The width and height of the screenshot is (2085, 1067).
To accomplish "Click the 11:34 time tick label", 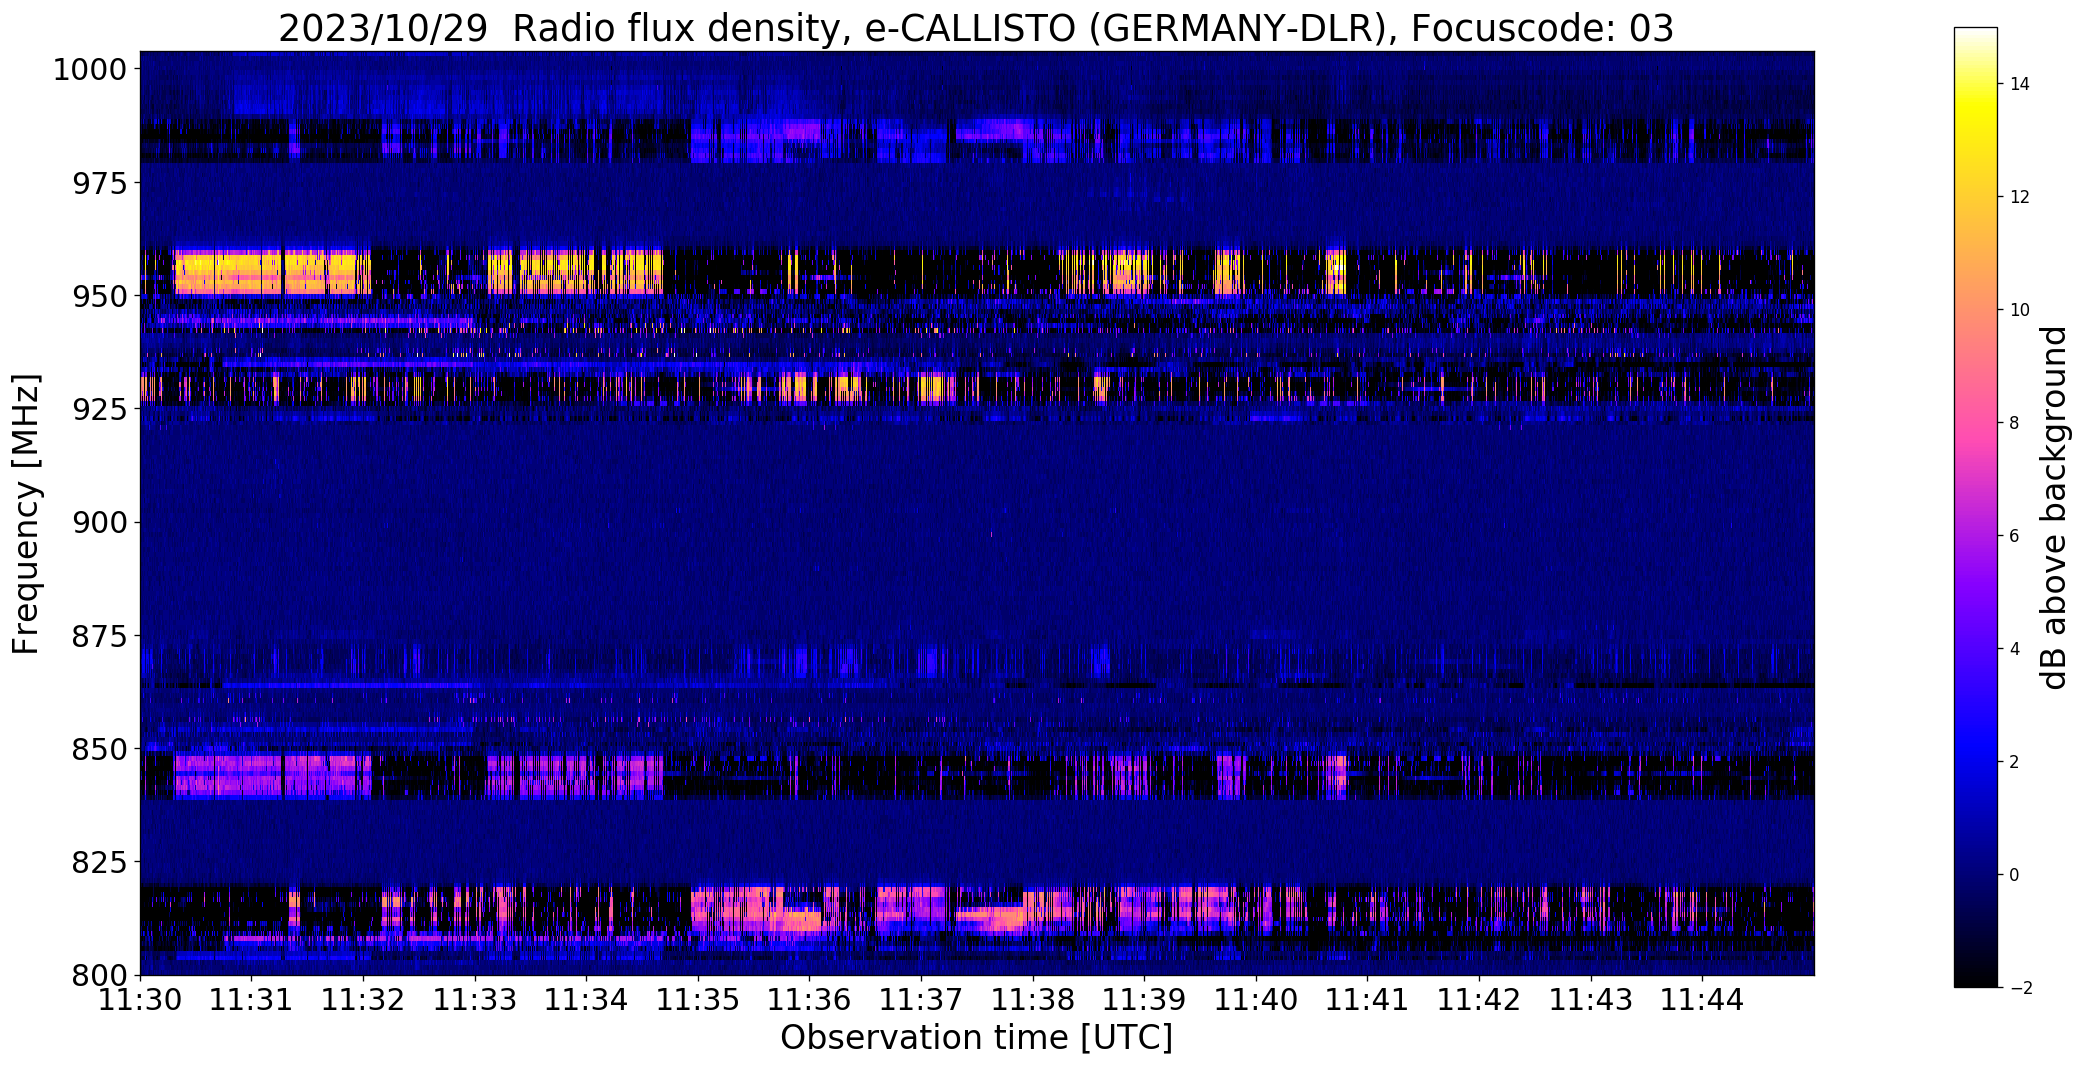I will [x=587, y=1000].
